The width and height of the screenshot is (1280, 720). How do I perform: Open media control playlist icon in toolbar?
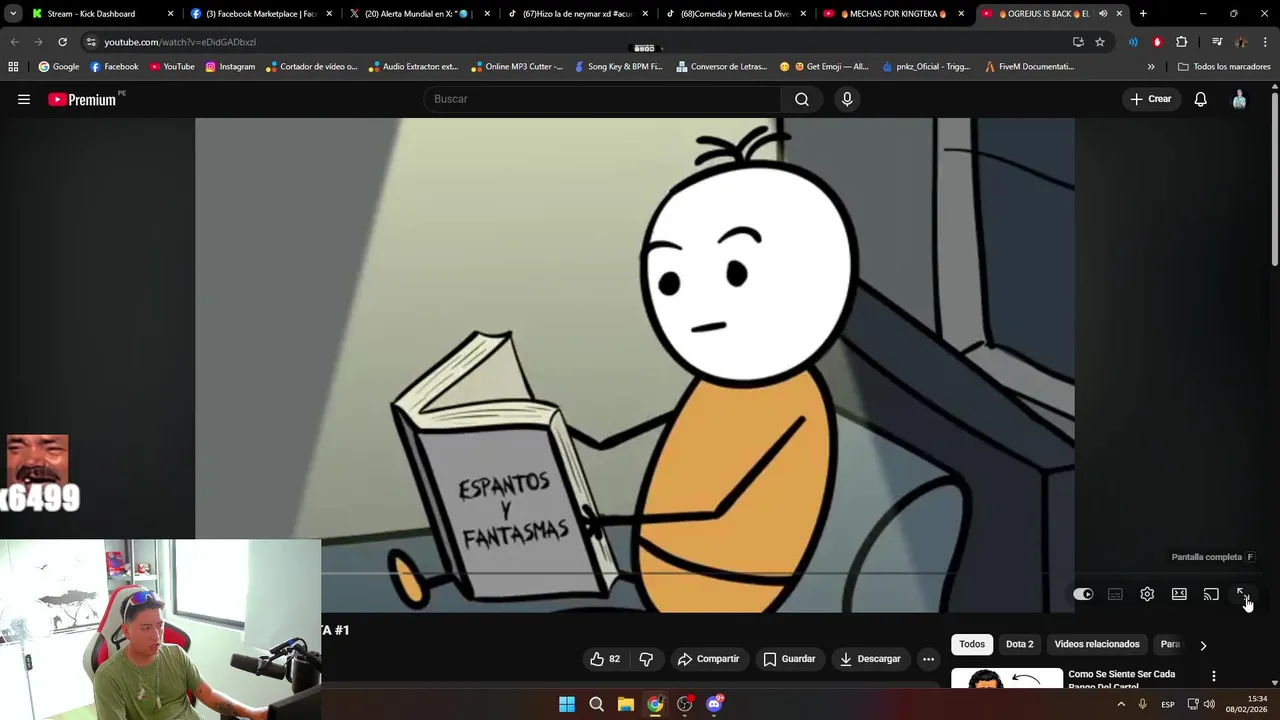[1217, 42]
